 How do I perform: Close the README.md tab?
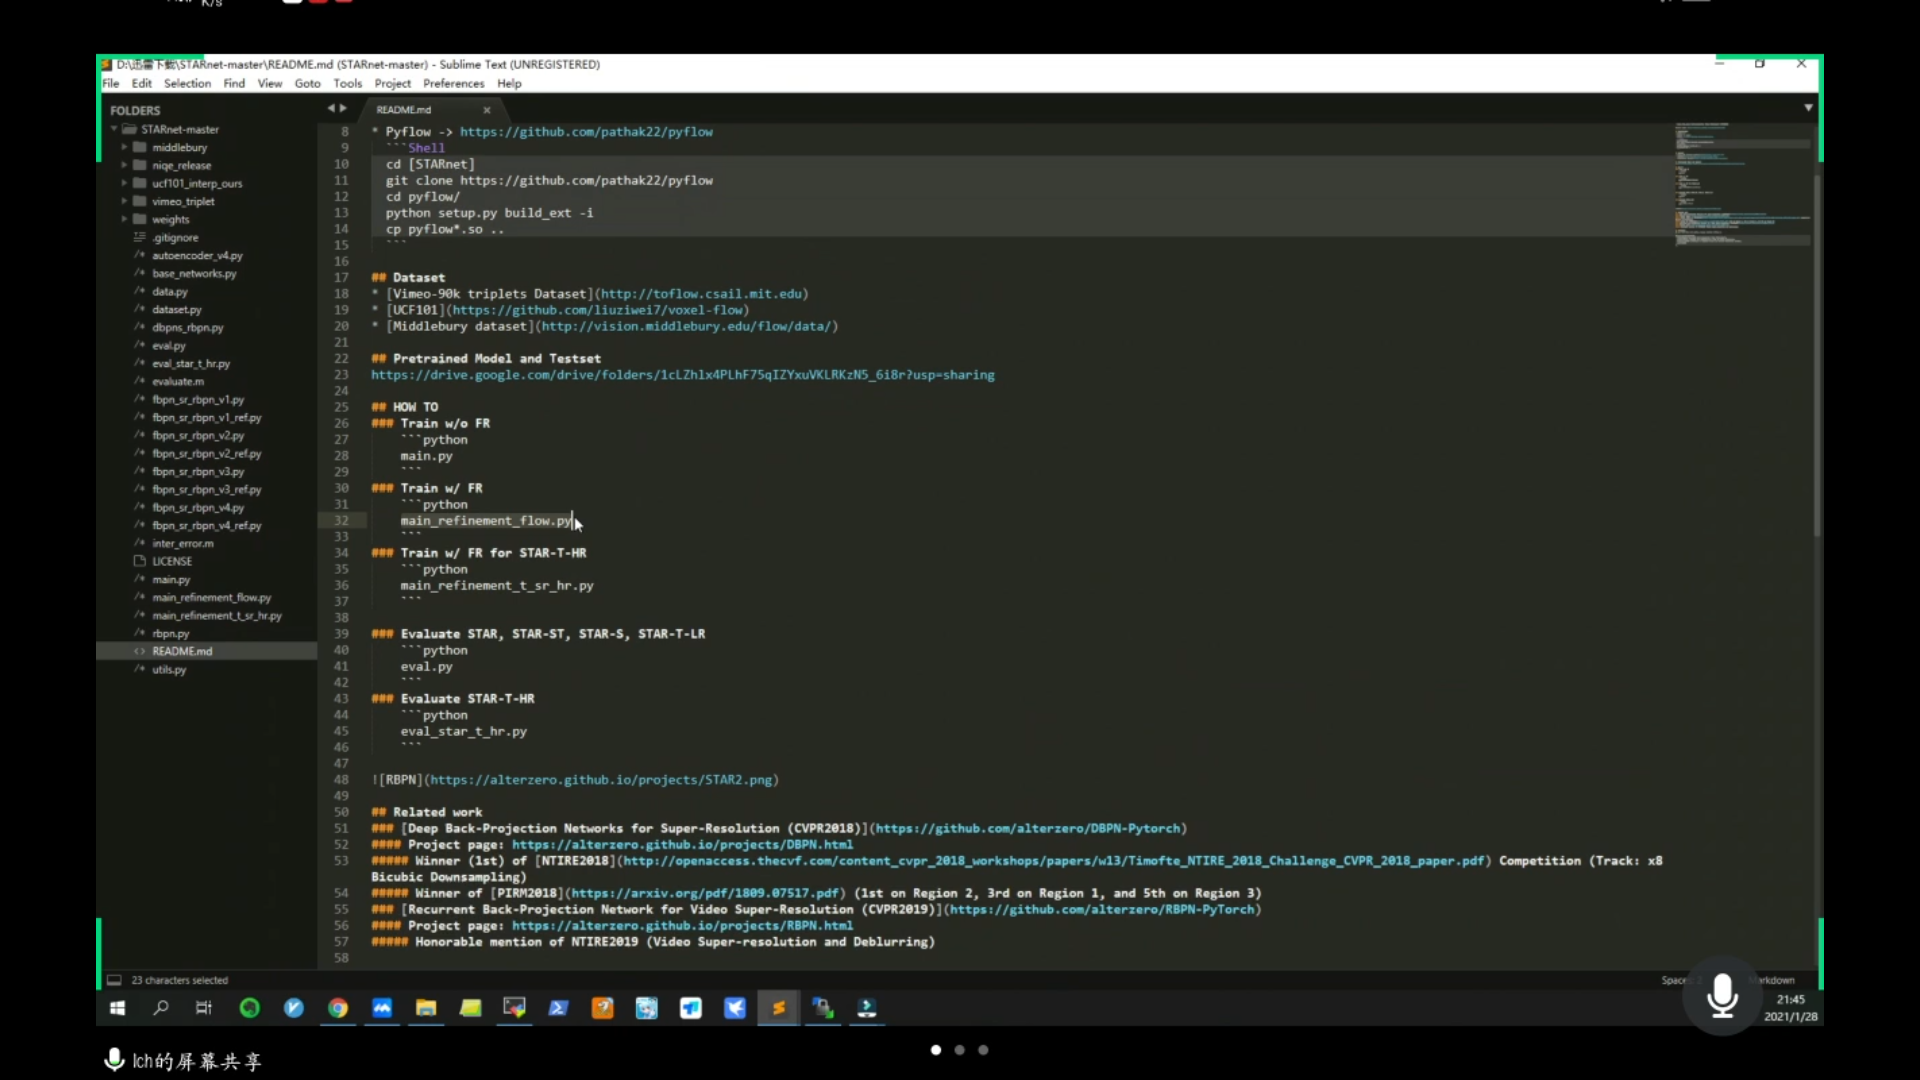(x=487, y=110)
